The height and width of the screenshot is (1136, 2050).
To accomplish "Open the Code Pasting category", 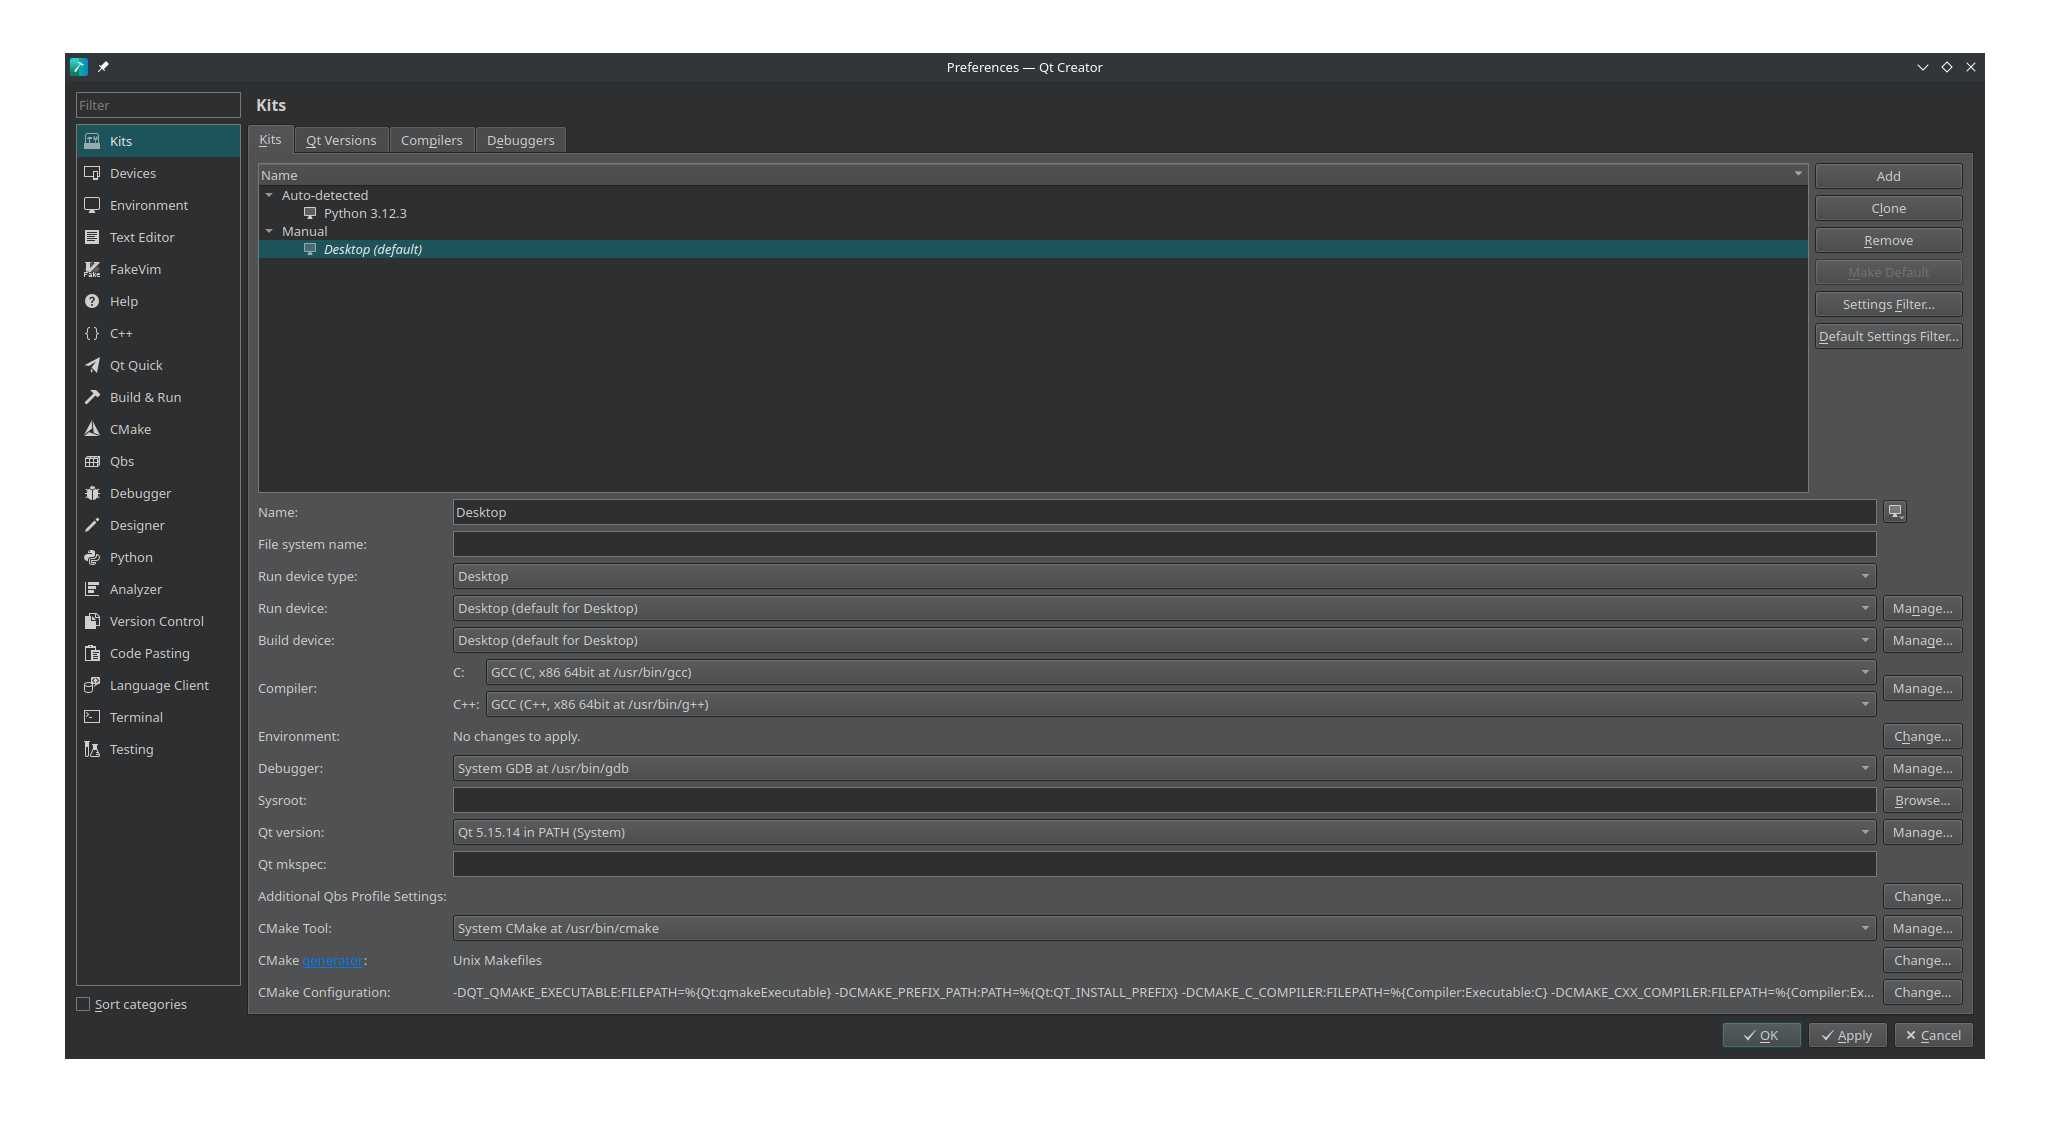I will (158, 653).
